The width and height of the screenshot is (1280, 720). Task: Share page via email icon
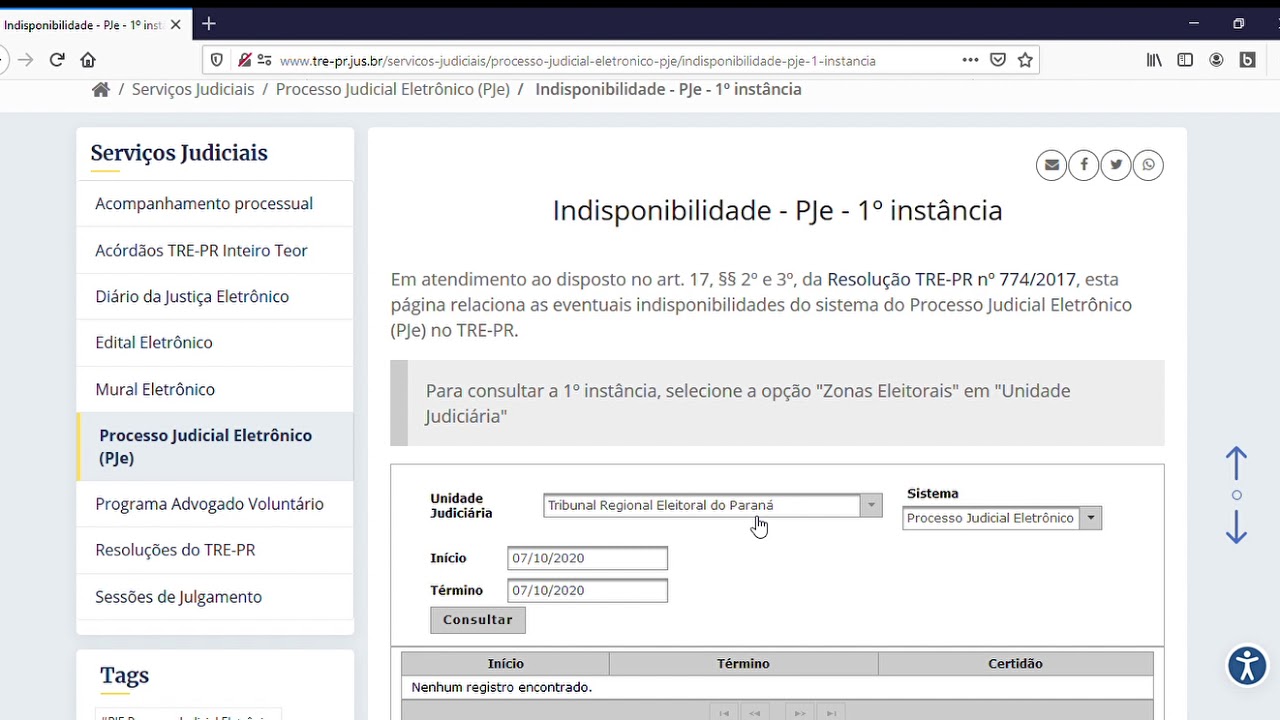pos(1051,165)
